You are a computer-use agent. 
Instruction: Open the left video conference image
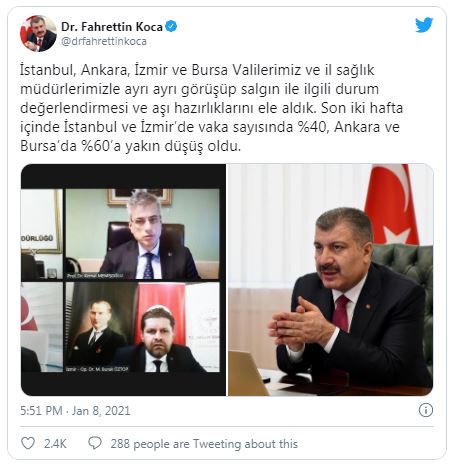click(x=123, y=280)
